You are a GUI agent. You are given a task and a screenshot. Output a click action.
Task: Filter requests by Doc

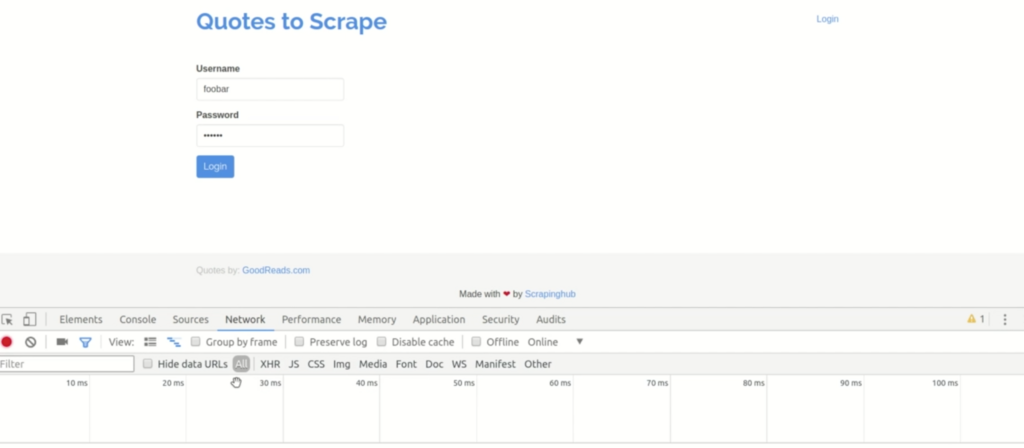[x=434, y=364]
